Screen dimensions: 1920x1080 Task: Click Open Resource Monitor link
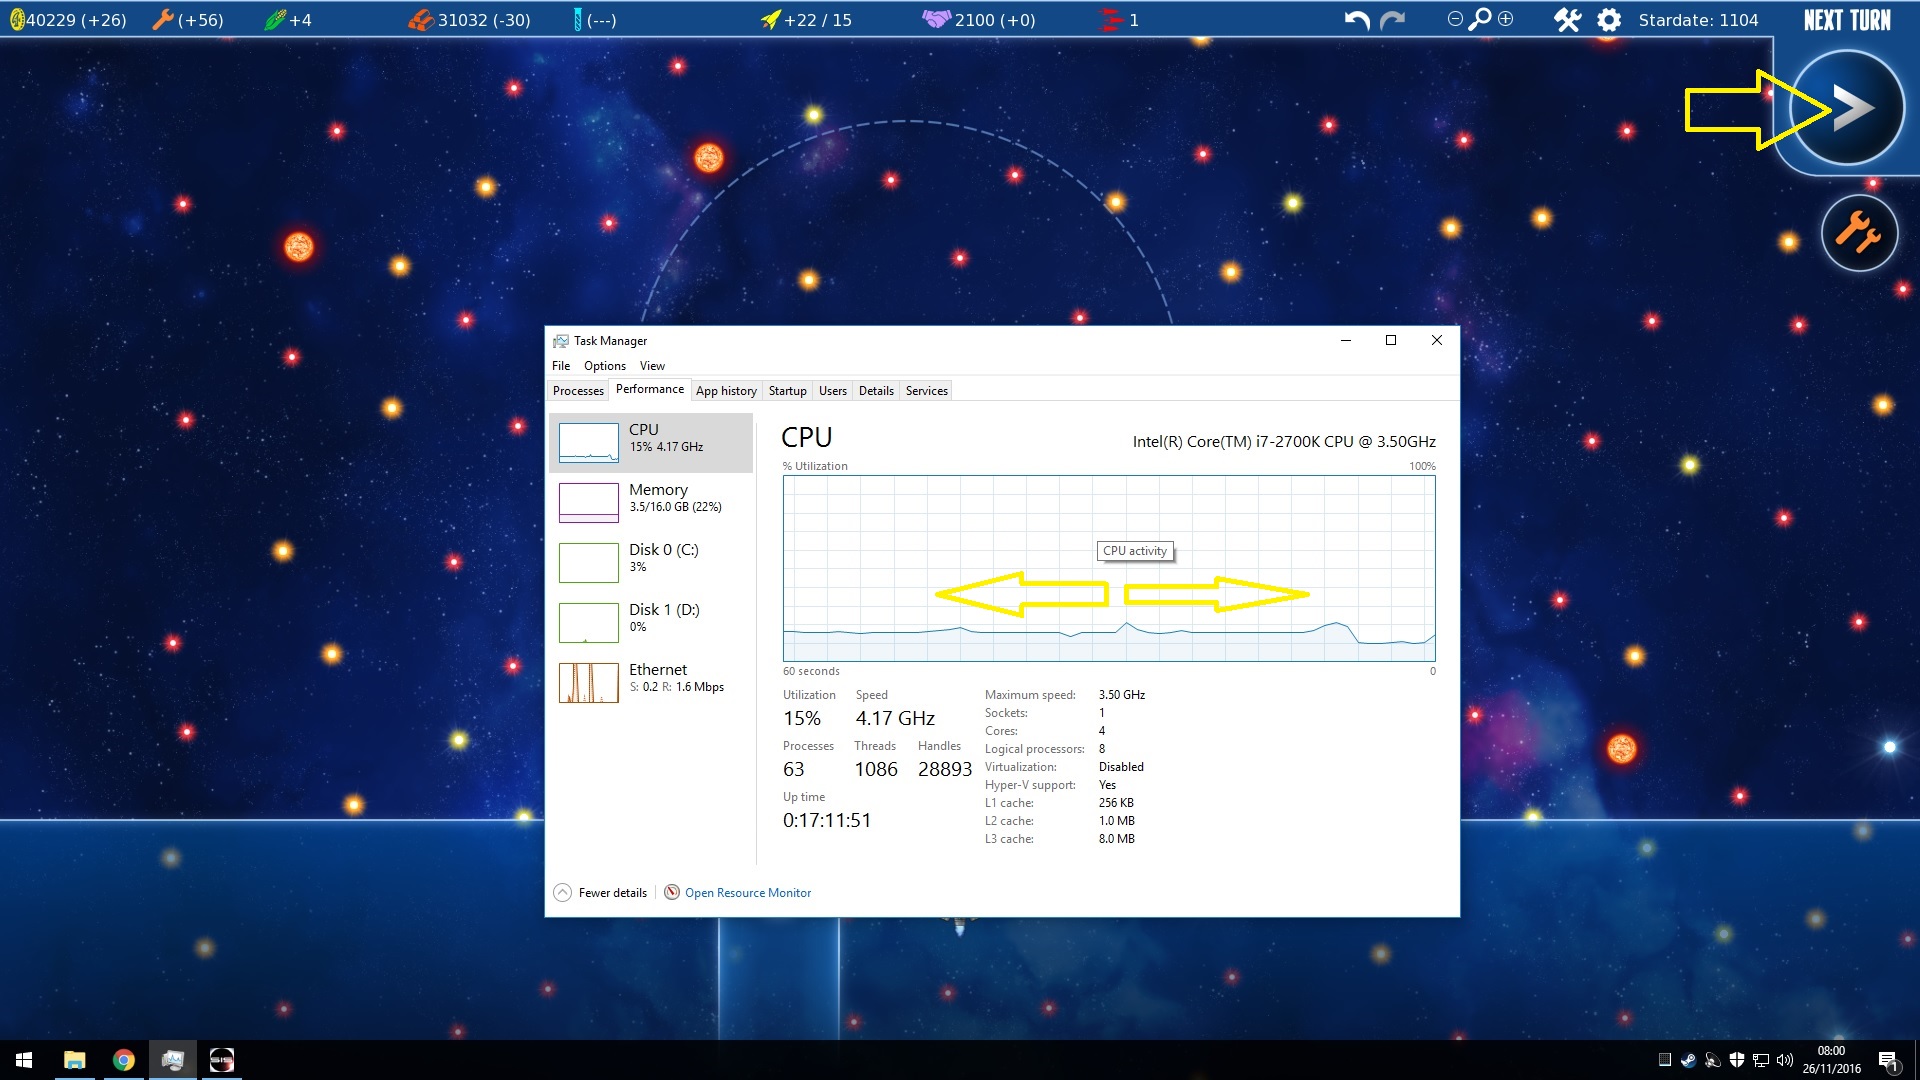[747, 893]
